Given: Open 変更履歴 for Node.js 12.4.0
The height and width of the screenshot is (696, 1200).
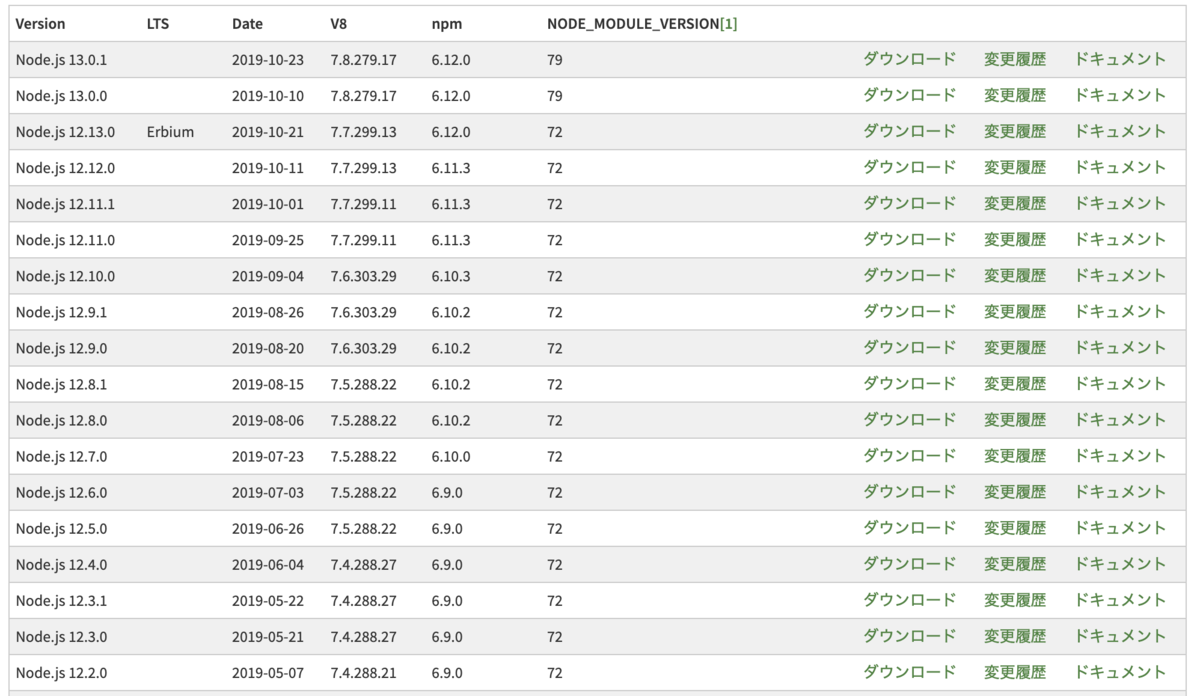Looking at the screenshot, I should coord(1015,563).
